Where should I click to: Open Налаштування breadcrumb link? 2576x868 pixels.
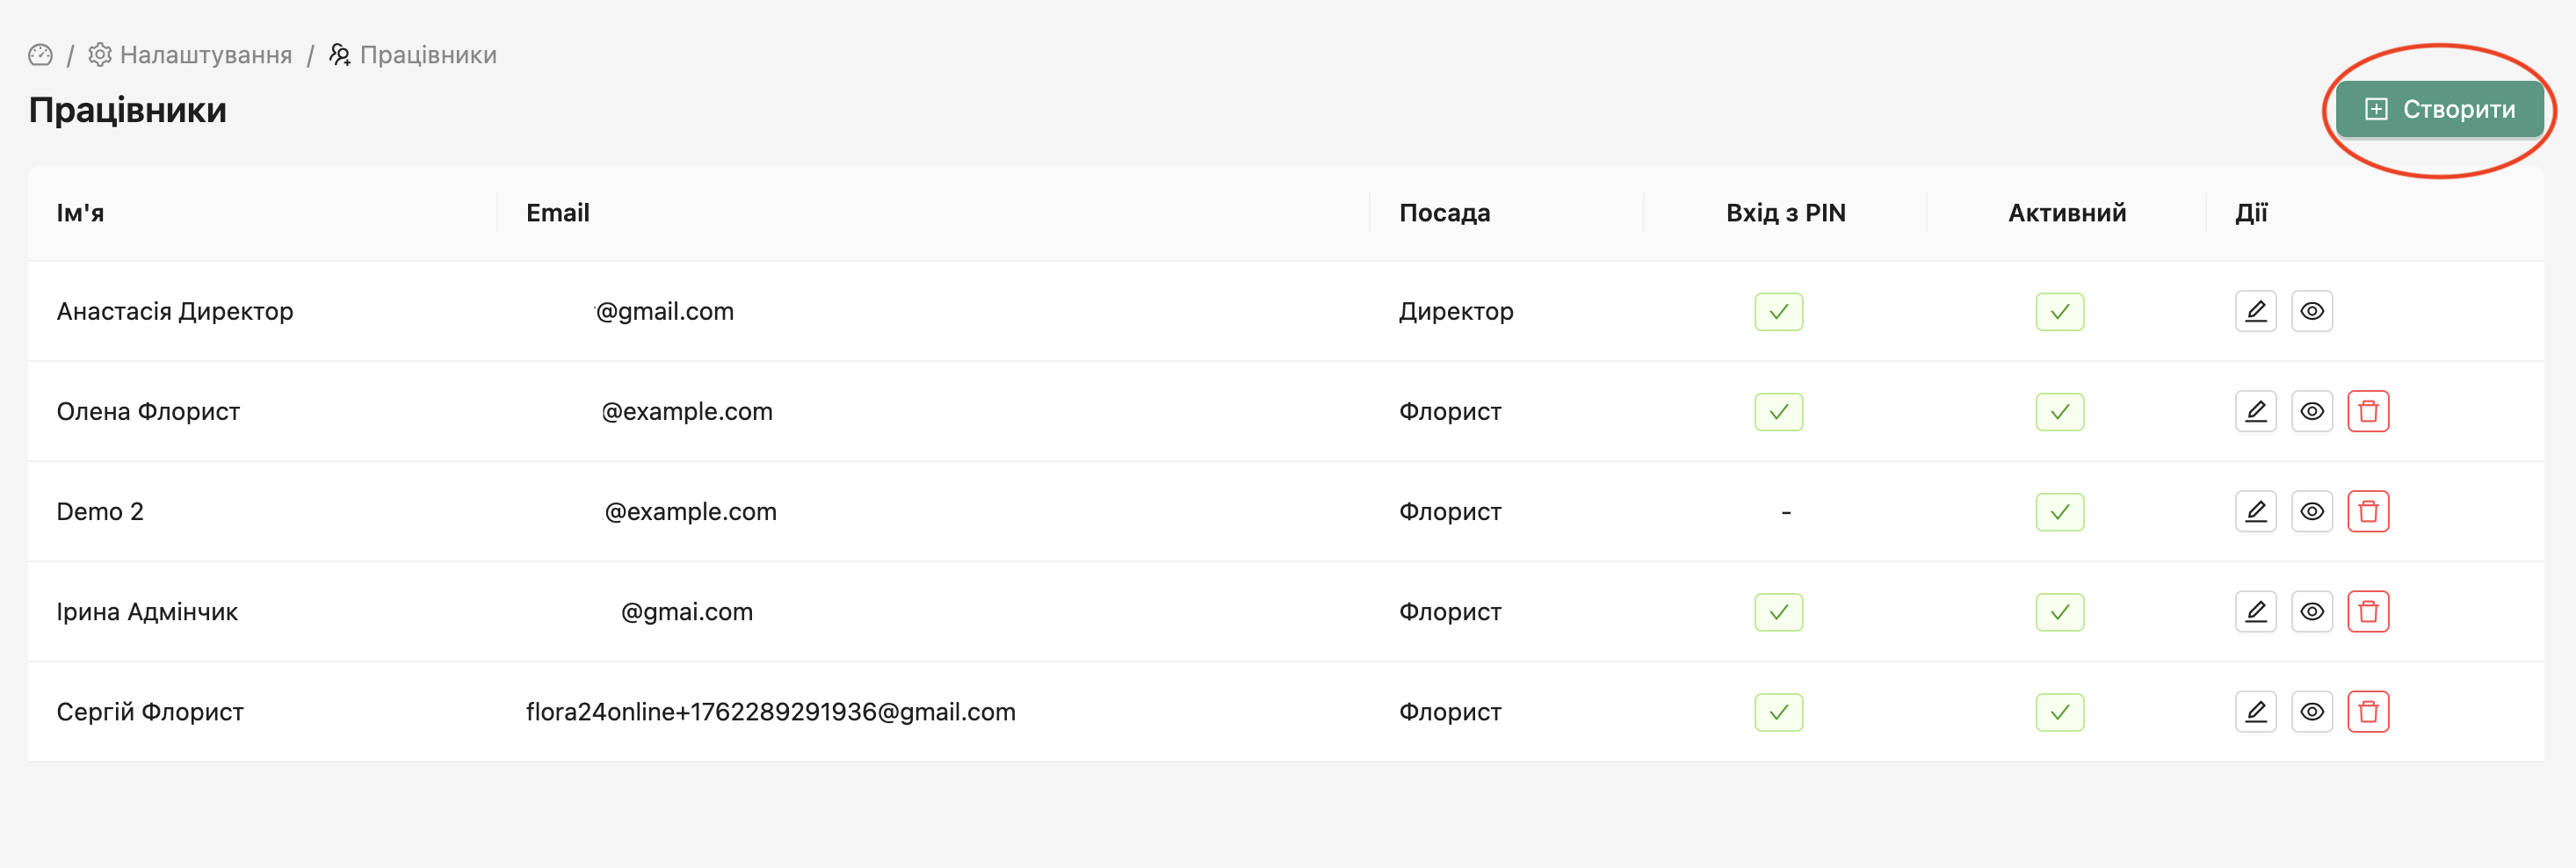[x=205, y=55]
